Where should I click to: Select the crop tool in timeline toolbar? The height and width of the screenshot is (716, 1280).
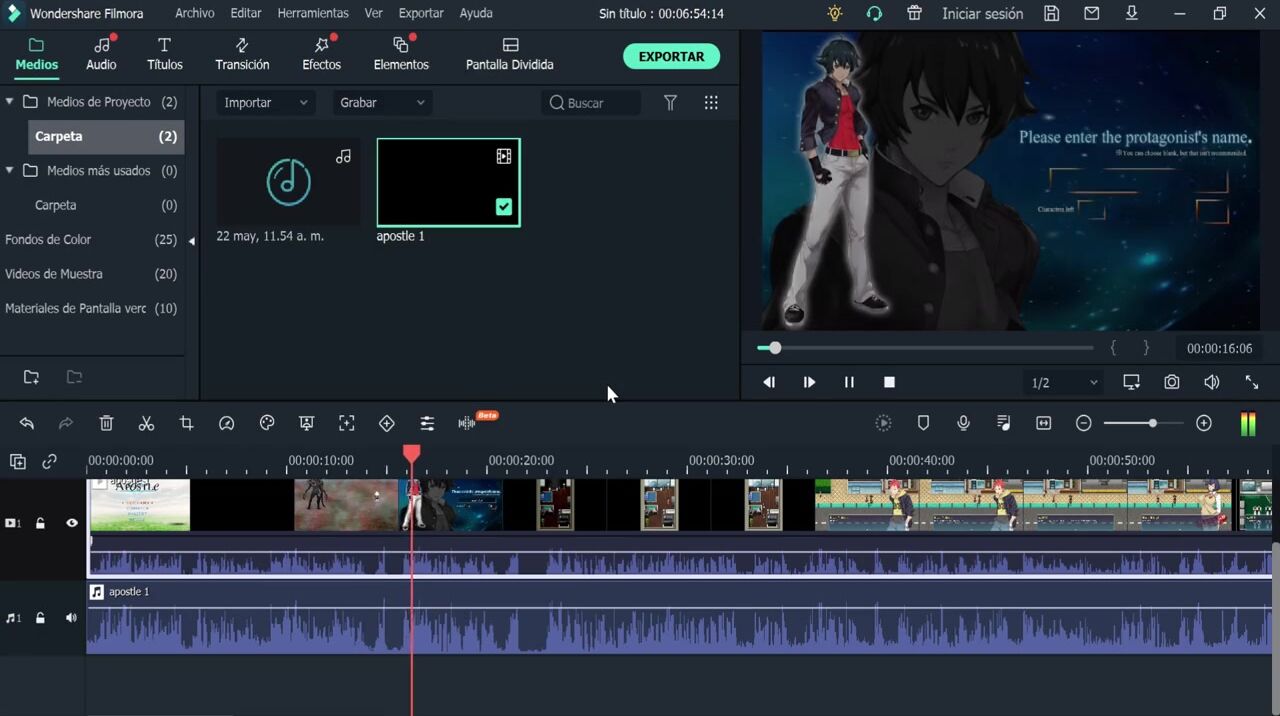[186, 424]
